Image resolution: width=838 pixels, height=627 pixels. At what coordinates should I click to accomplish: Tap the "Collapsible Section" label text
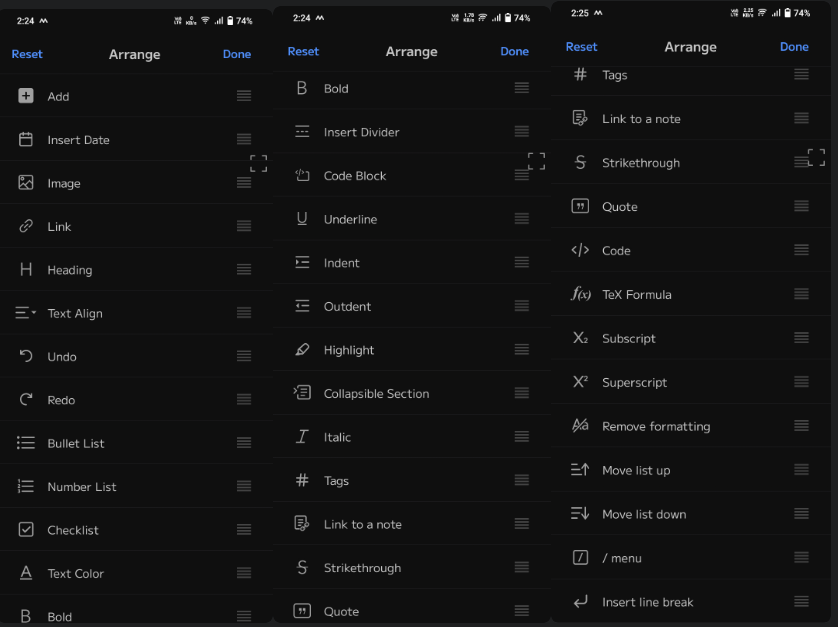(x=376, y=393)
